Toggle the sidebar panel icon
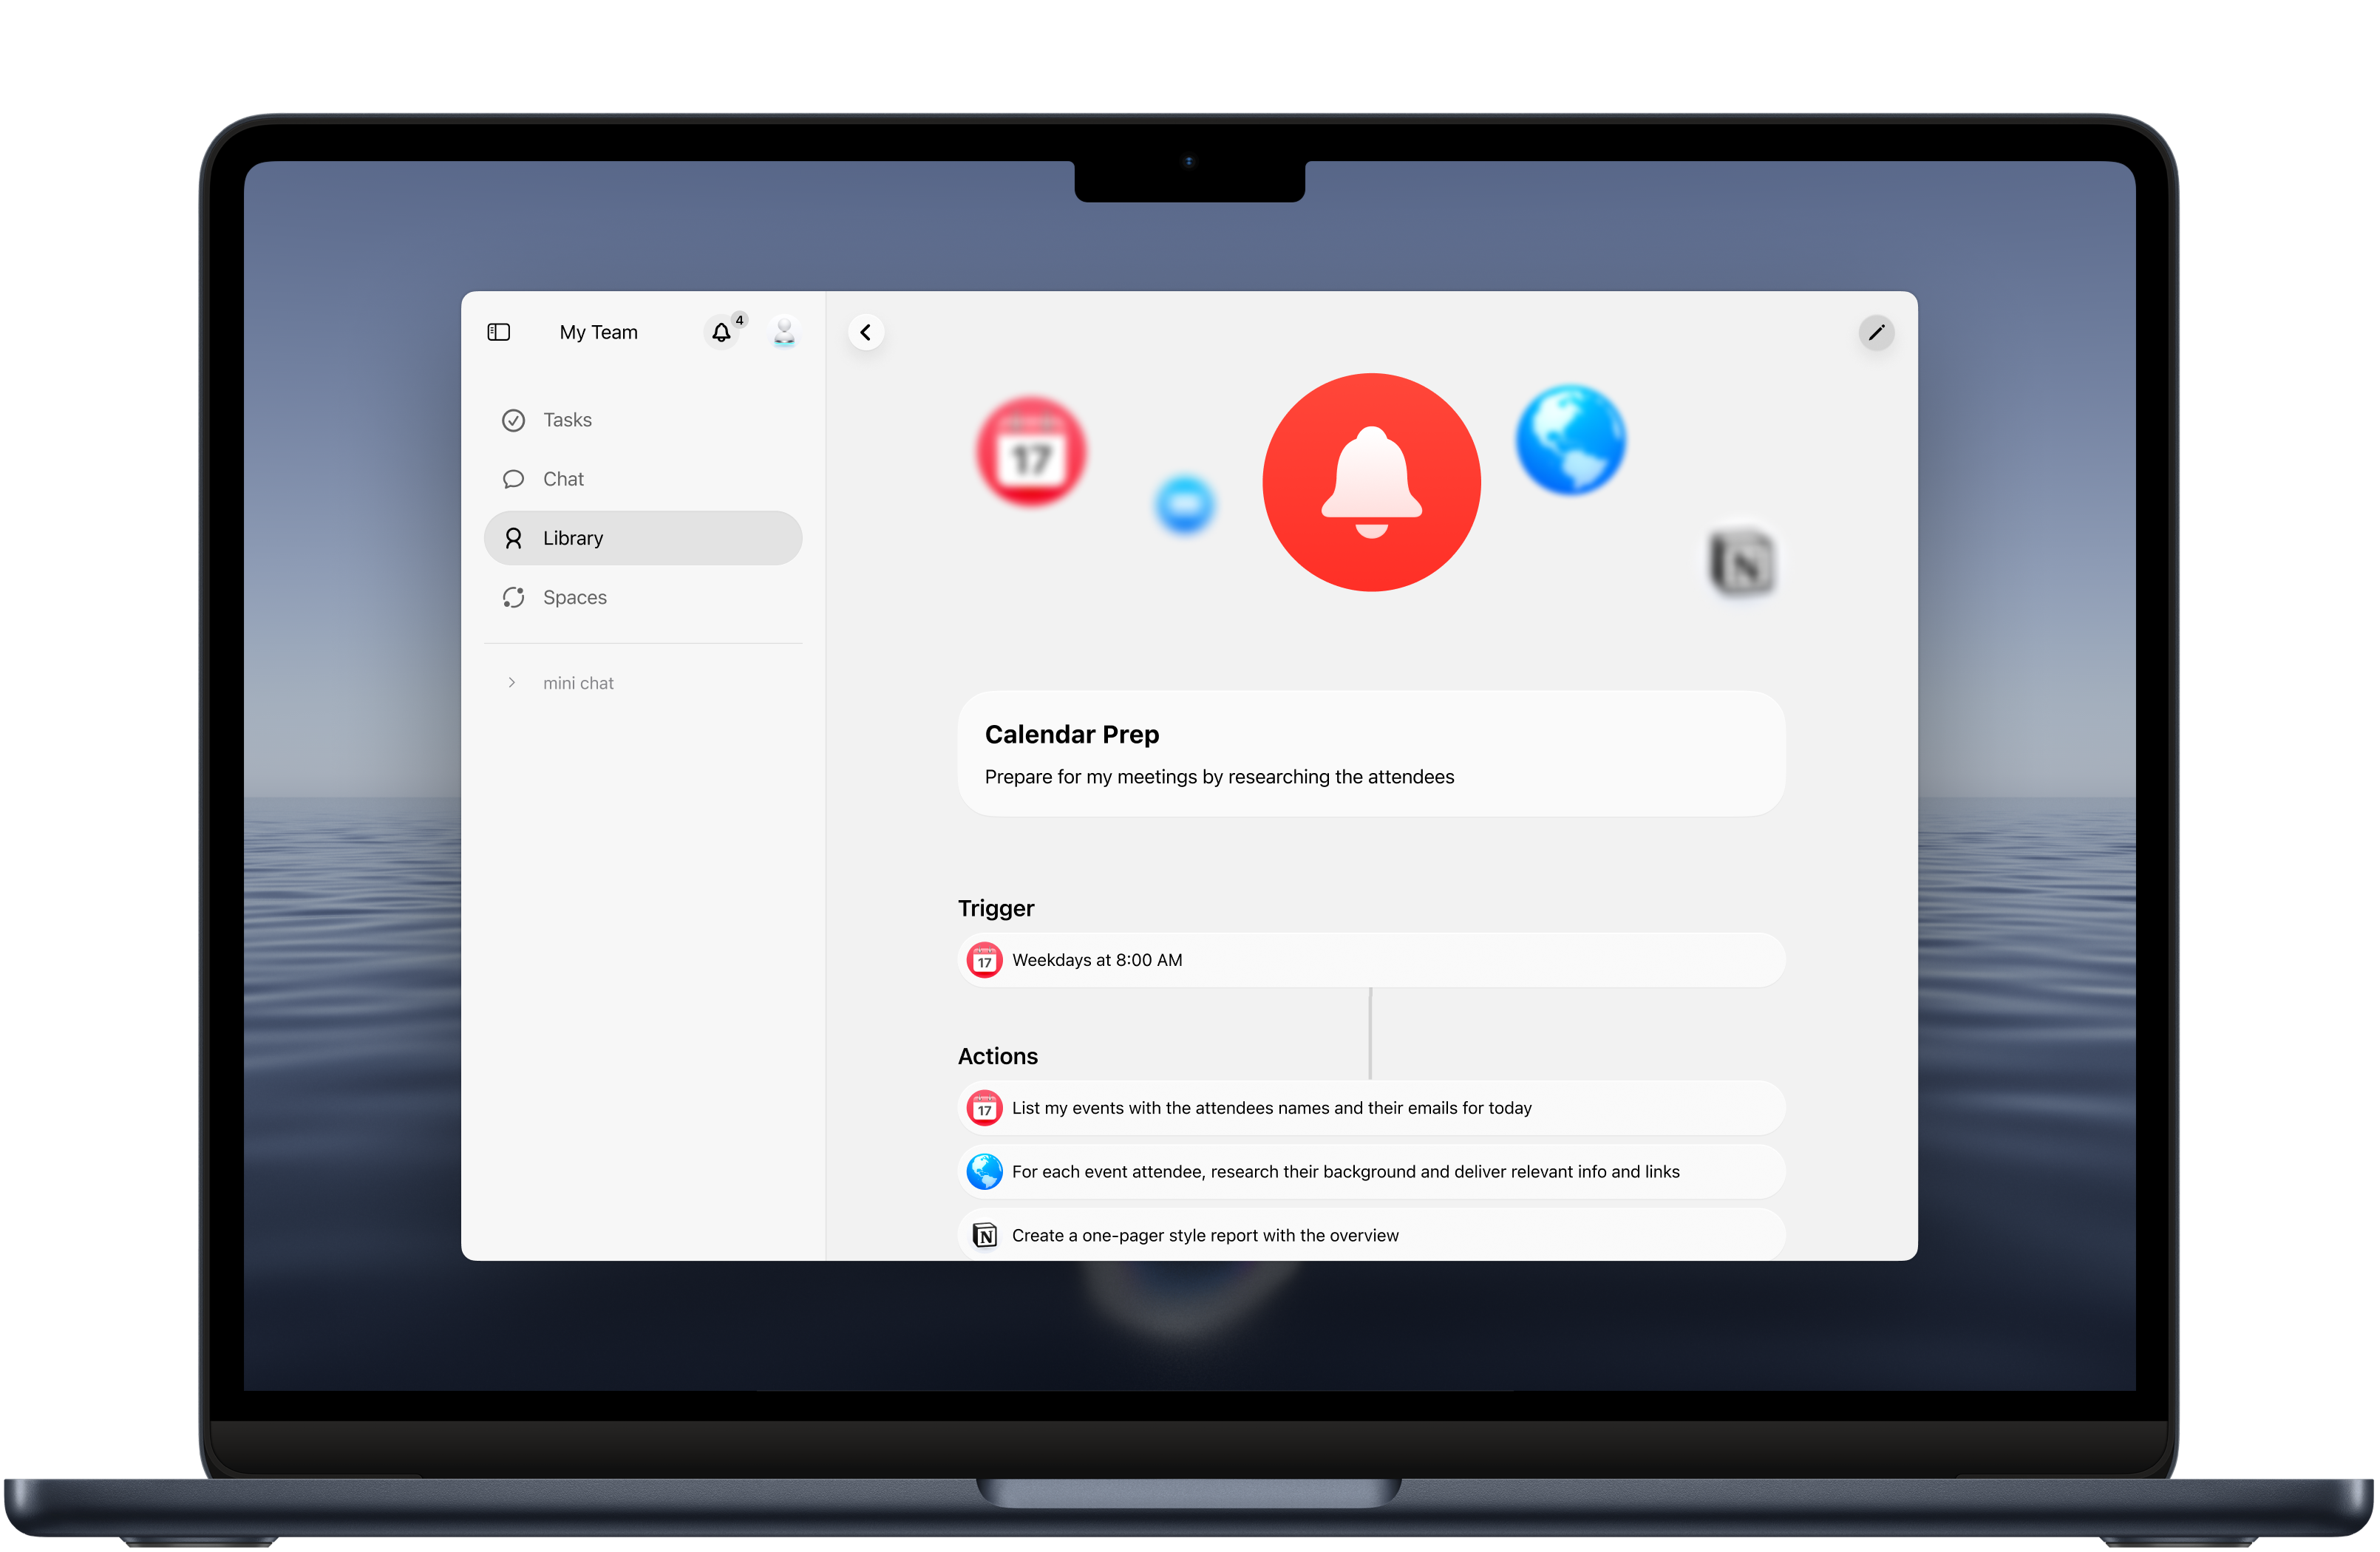 pyautogui.click(x=498, y=332)
